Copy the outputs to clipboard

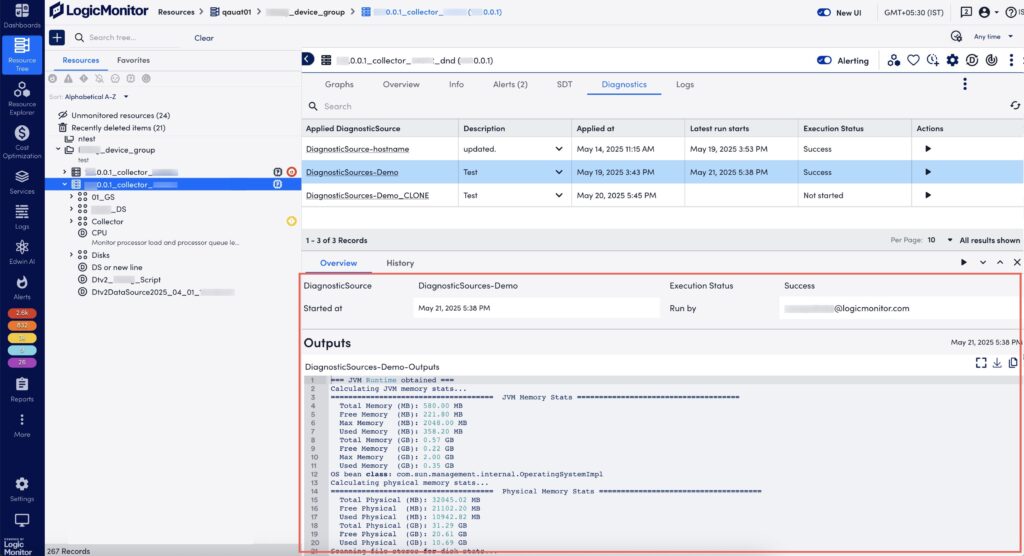[x=1013, y=363]
